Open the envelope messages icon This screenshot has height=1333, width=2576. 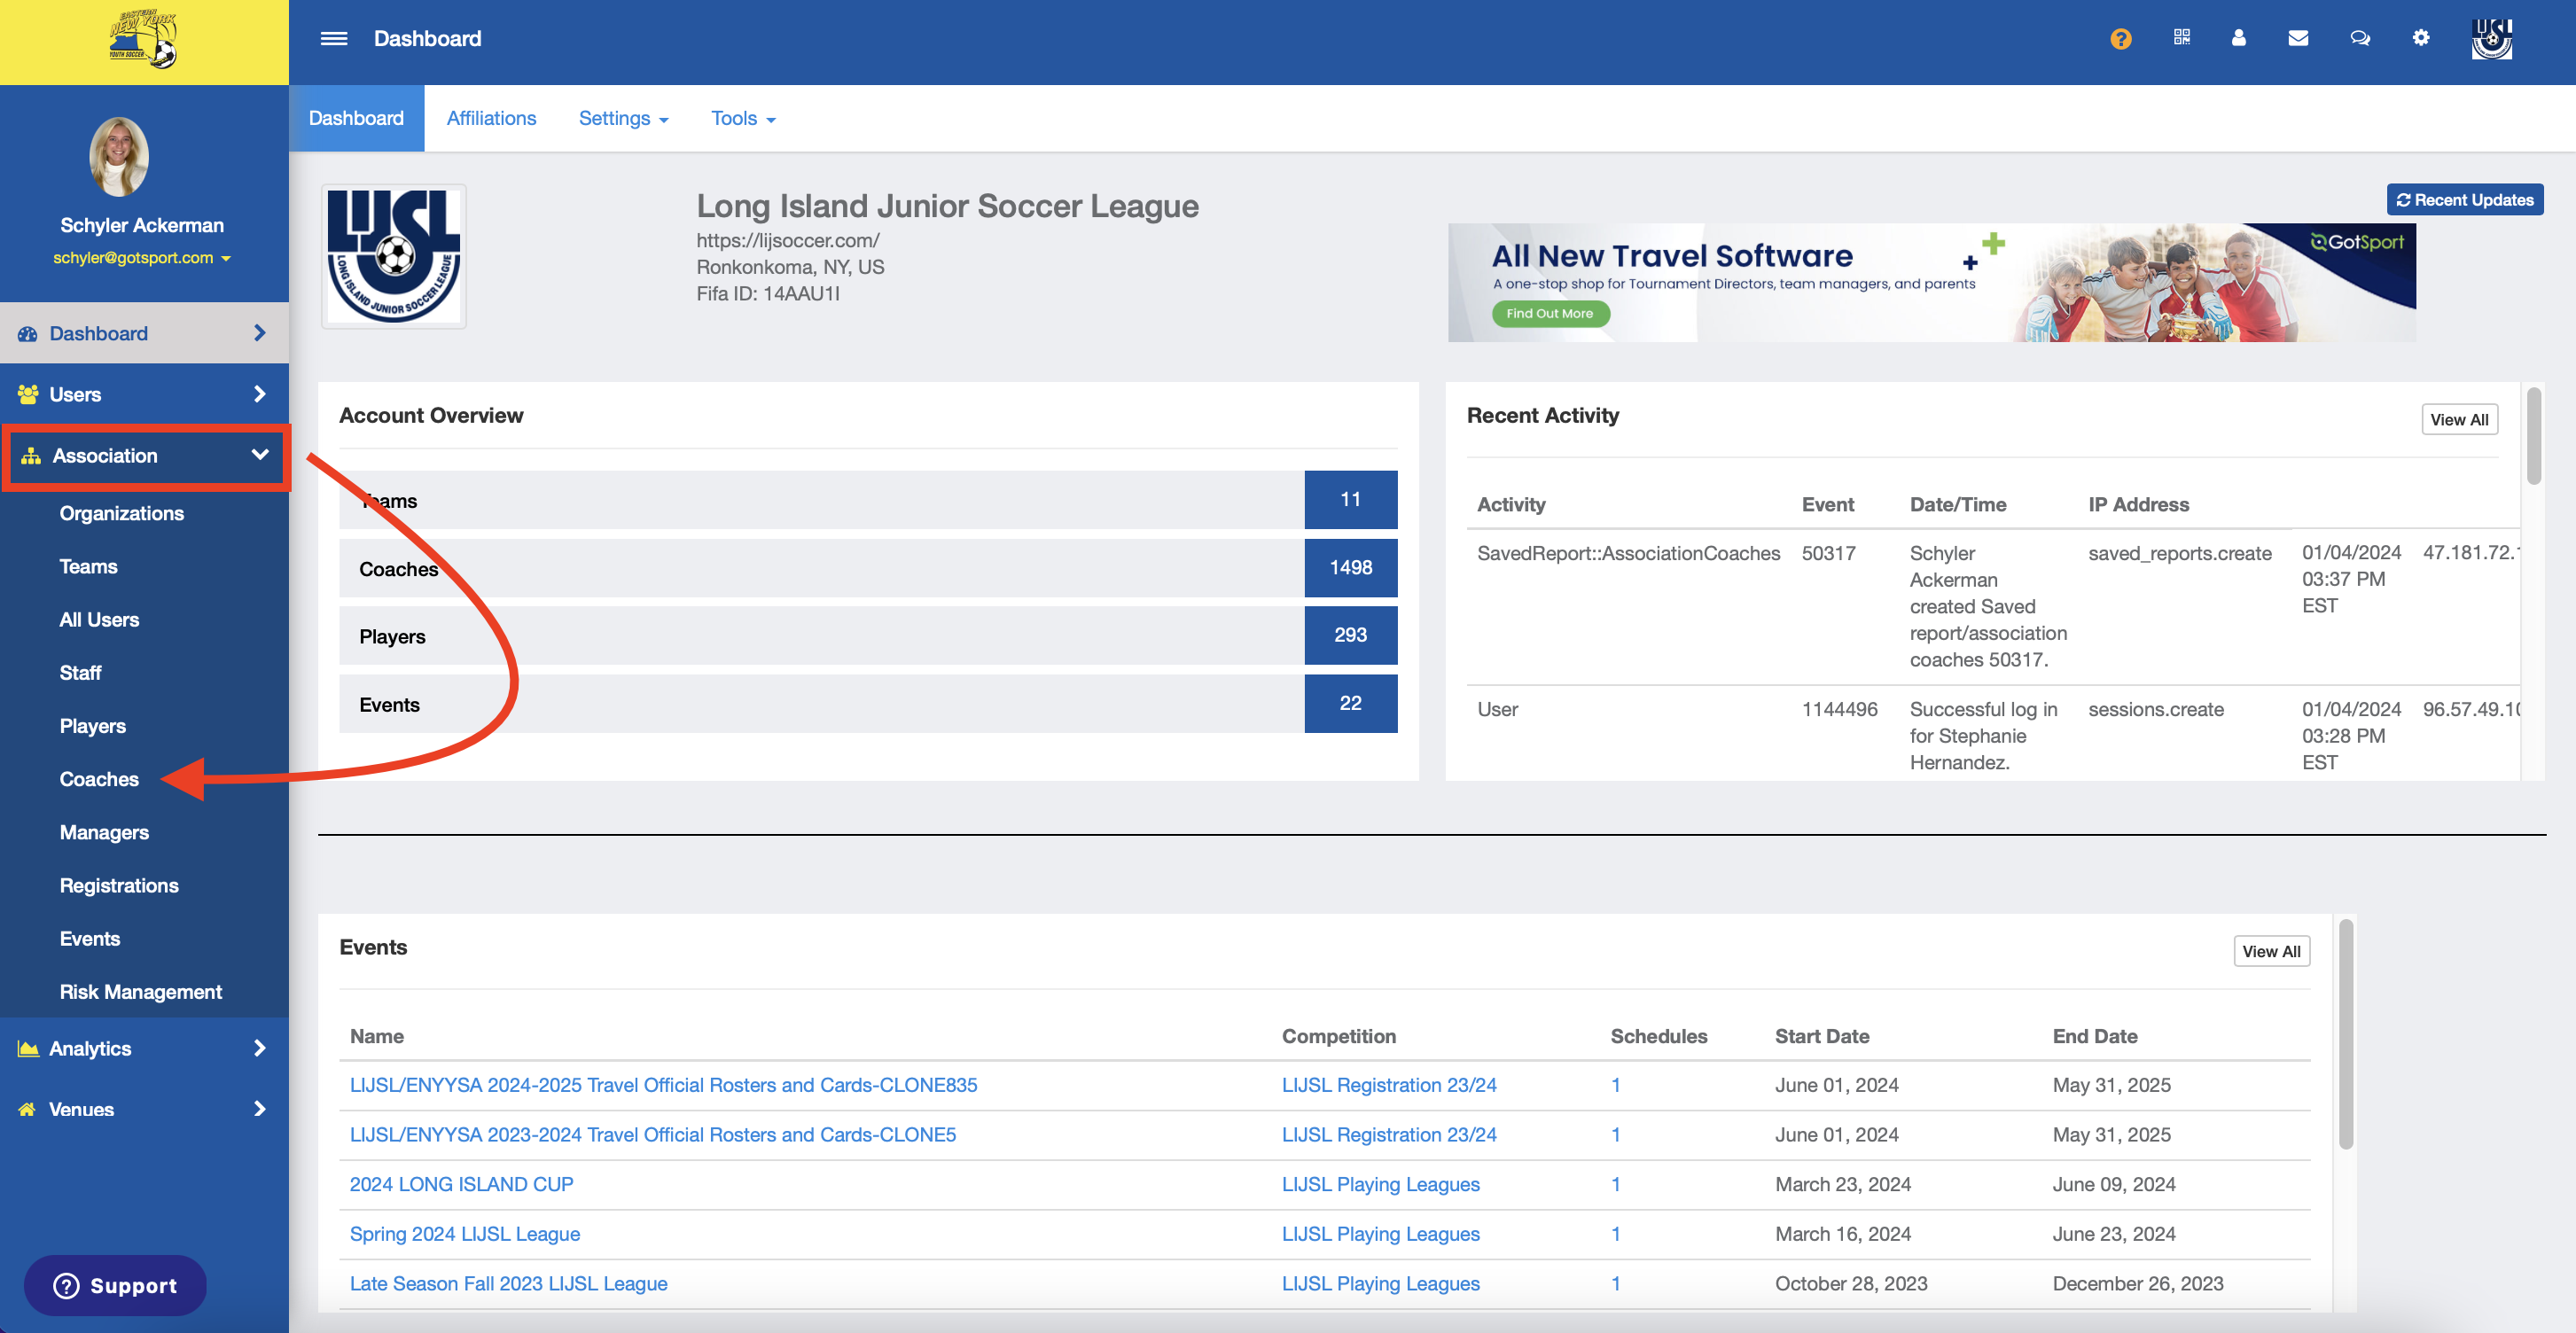click(x=2298, y=38)
